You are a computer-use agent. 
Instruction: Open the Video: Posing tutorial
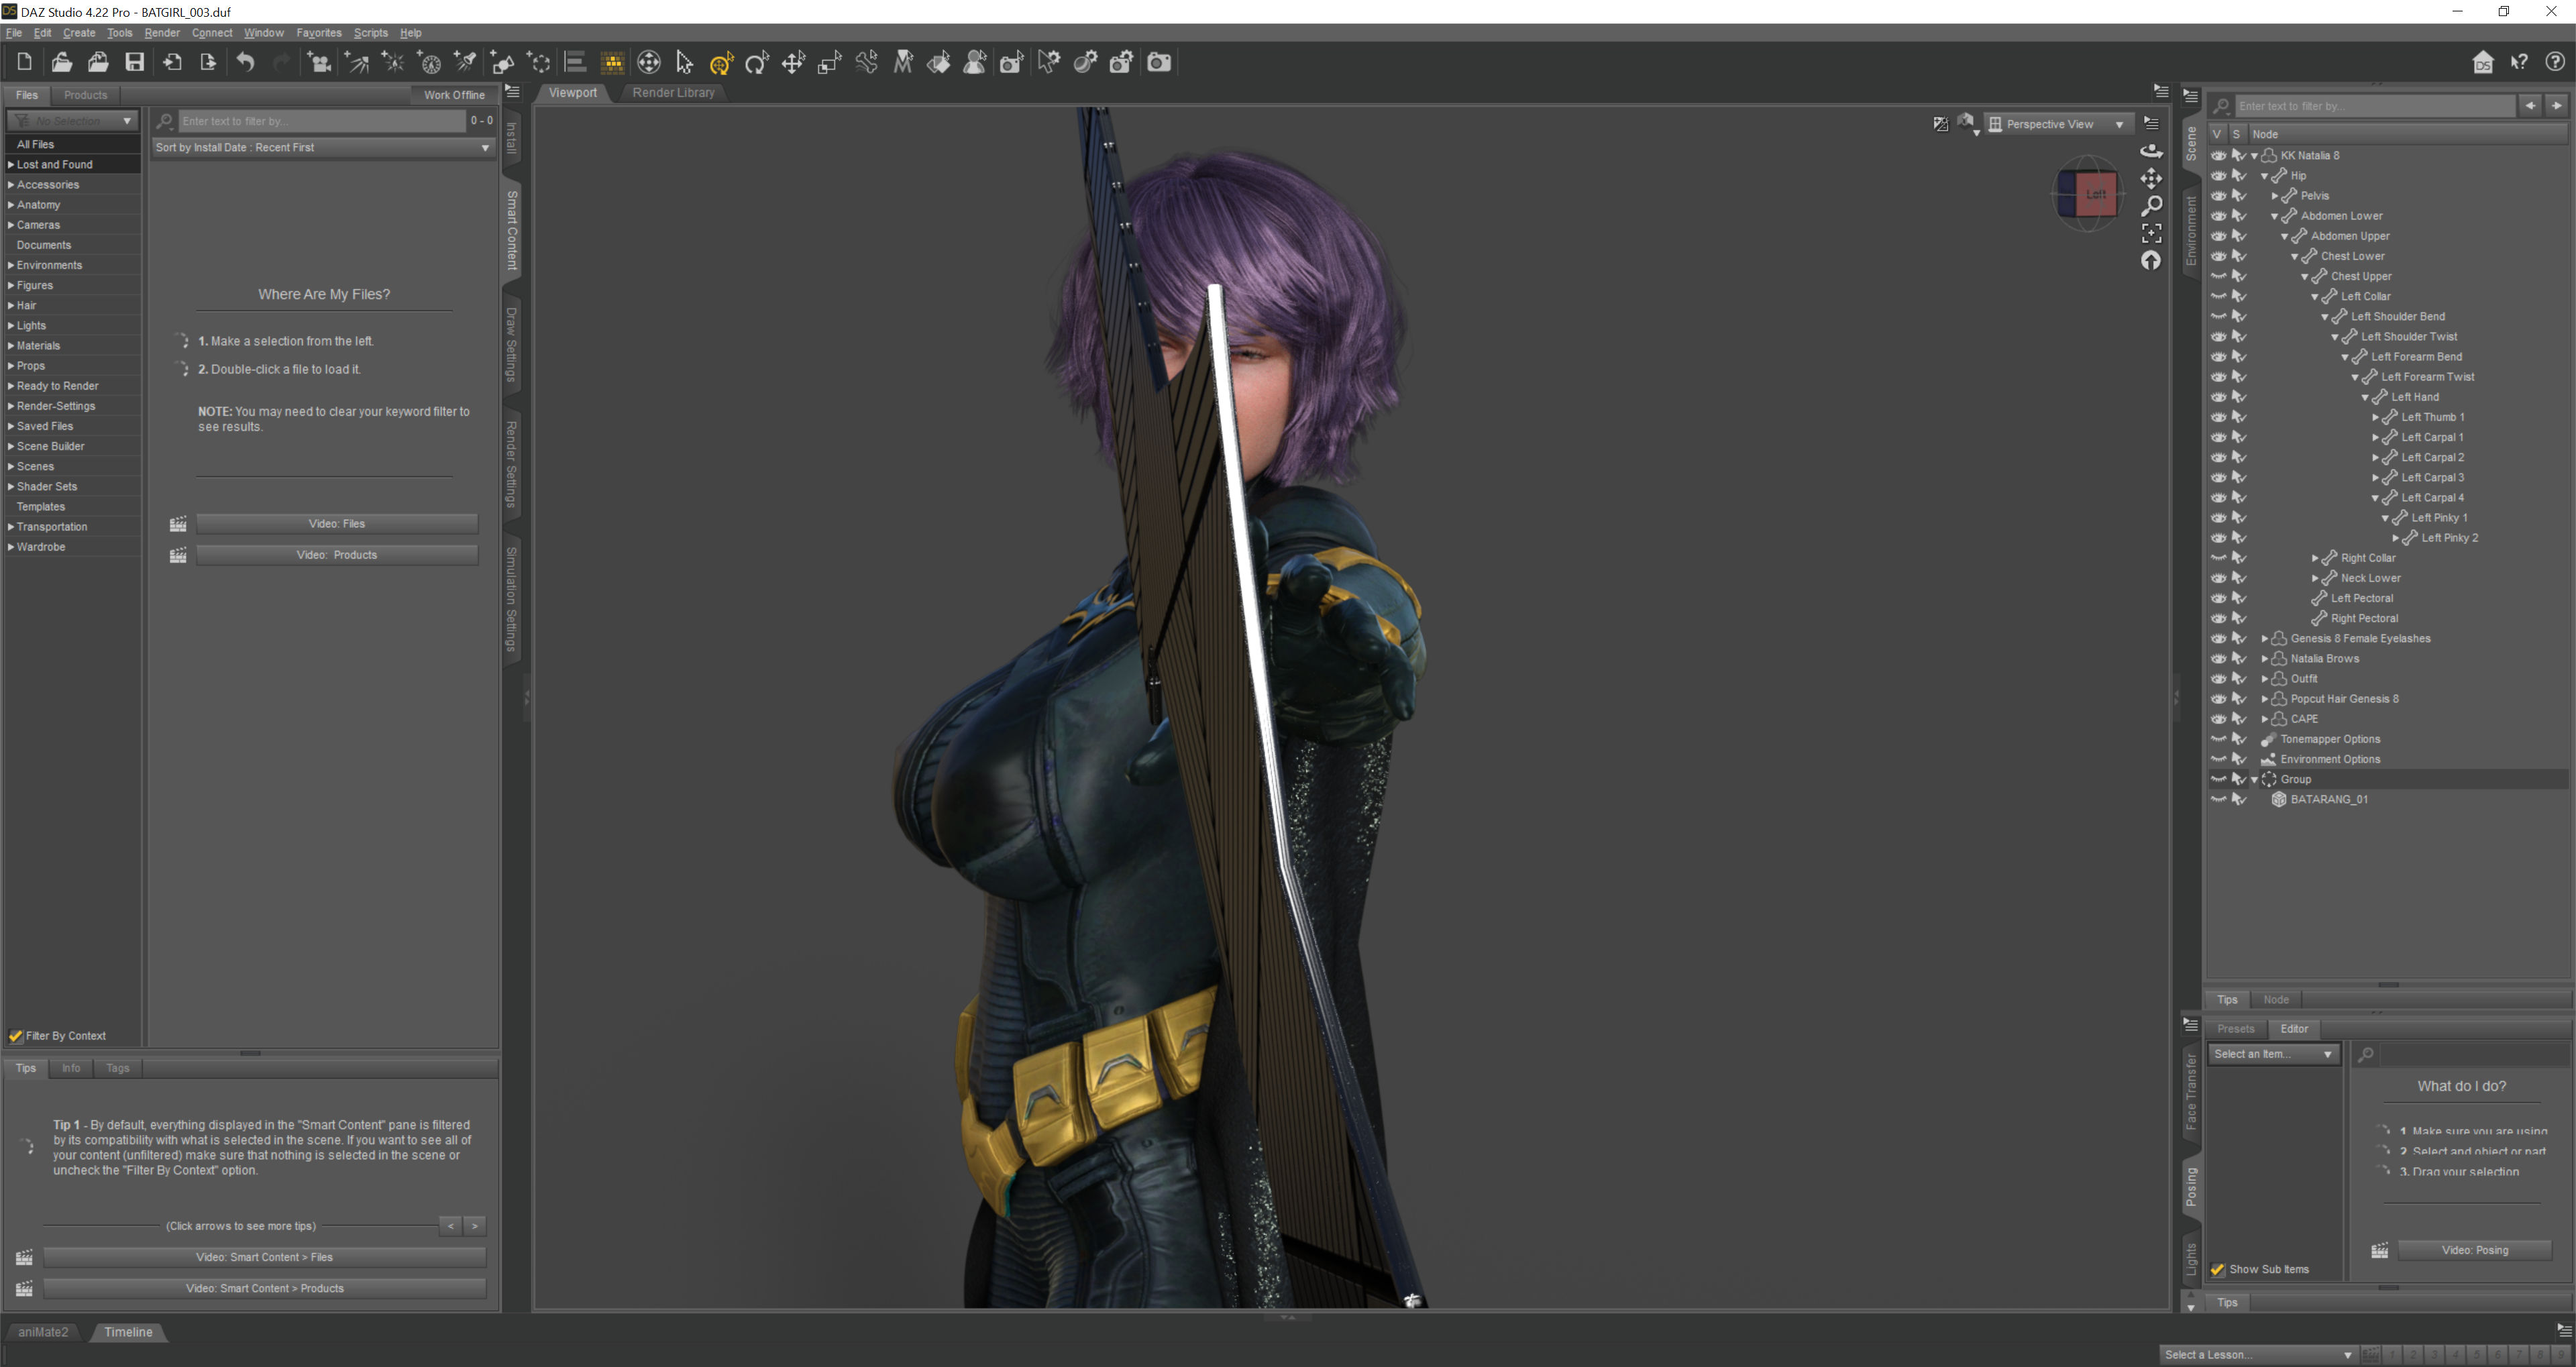tap(2475, 1250)
